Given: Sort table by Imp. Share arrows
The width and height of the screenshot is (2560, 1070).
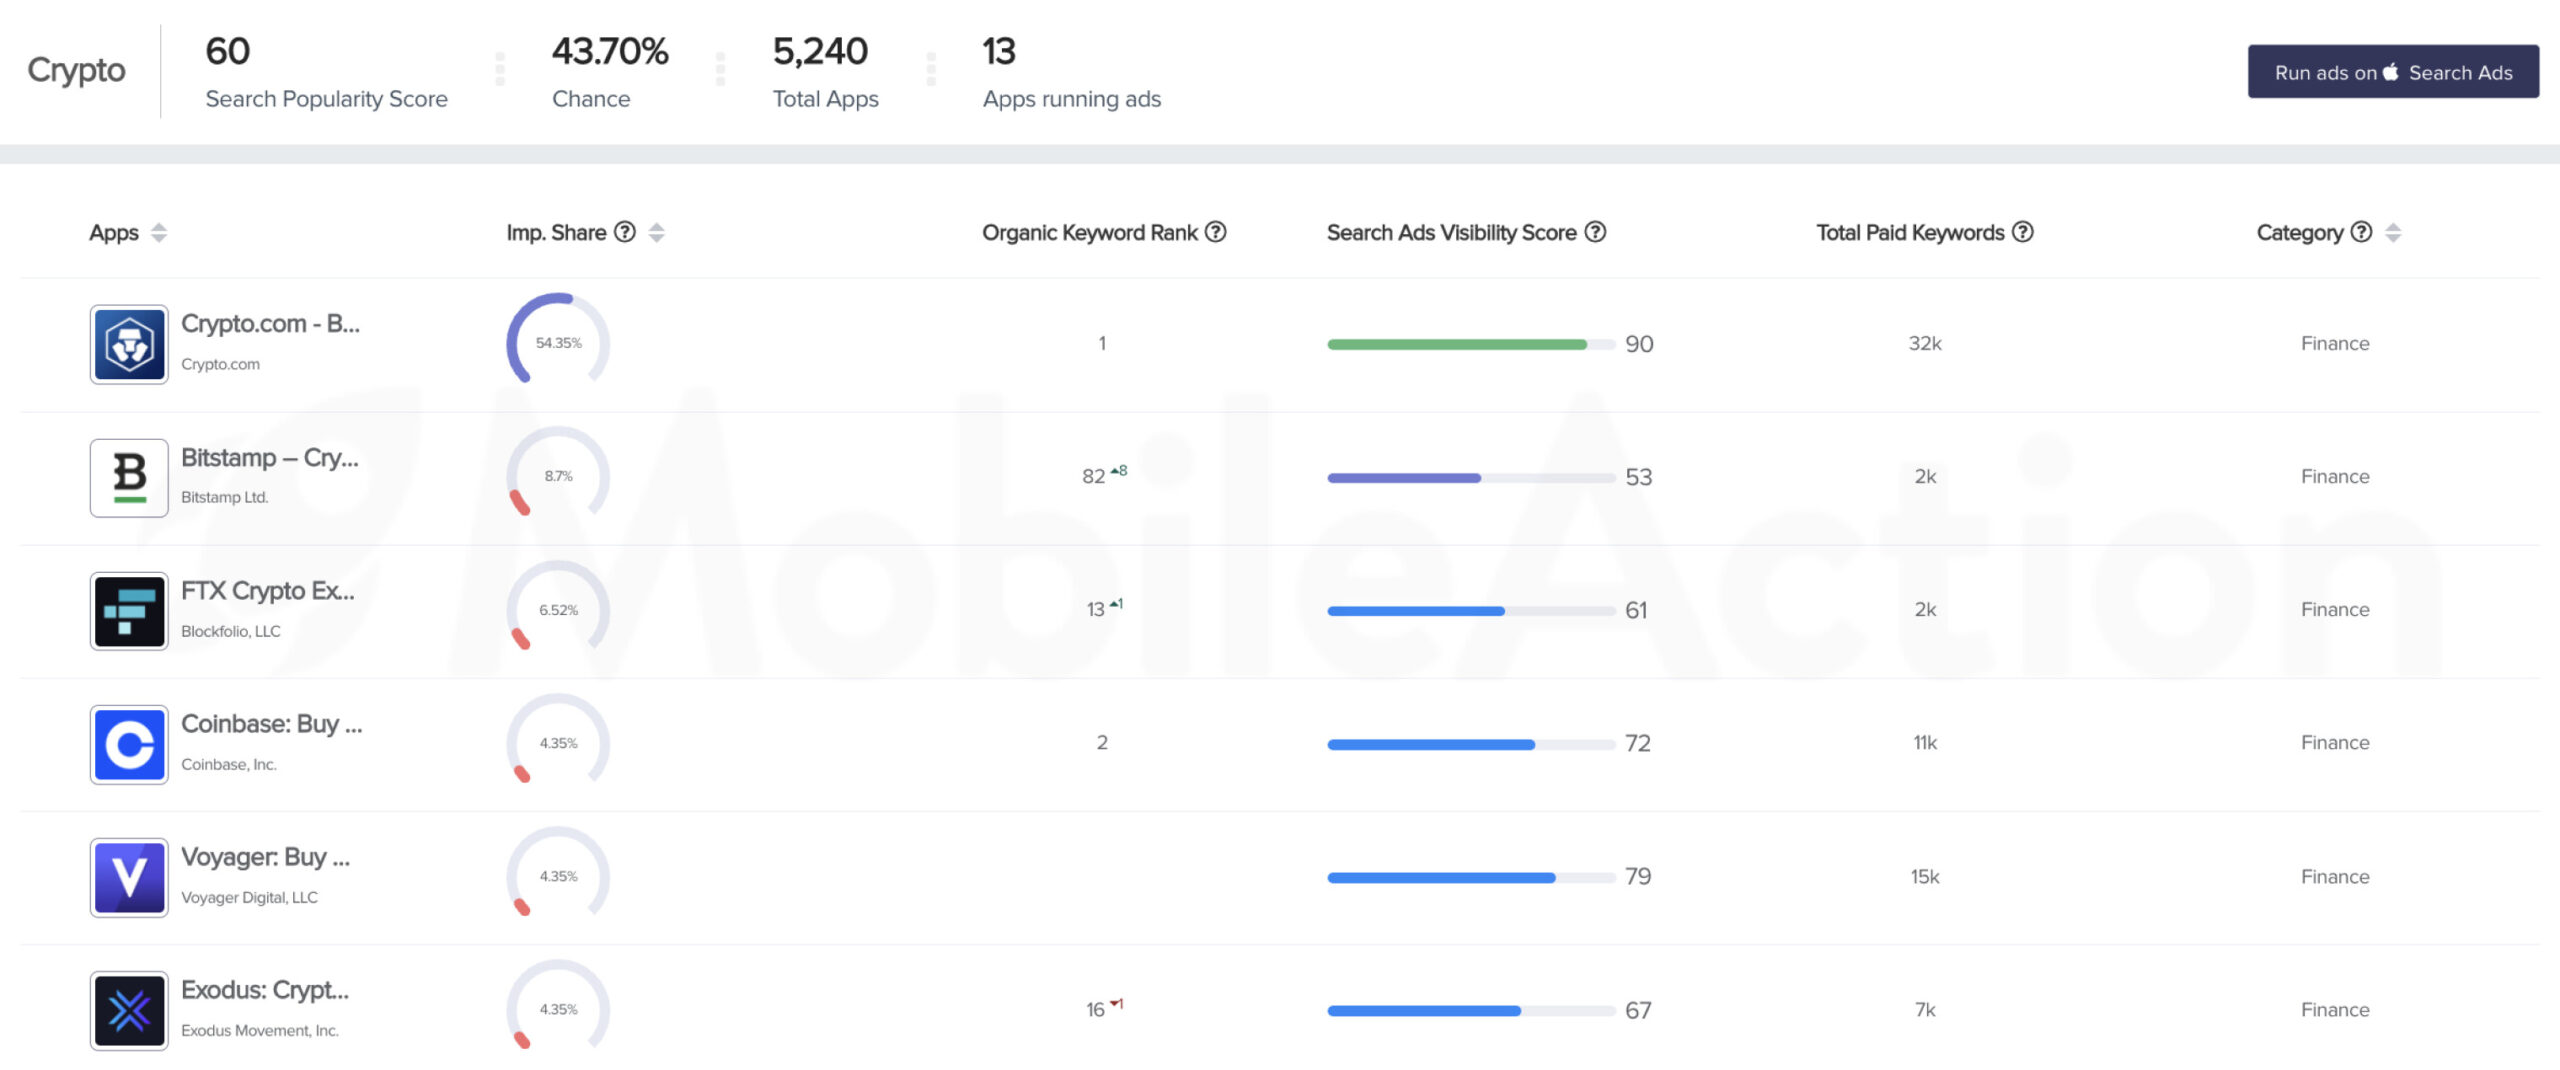Looking at the screenshot, I should pyautogui.click(x=656, y=233).
